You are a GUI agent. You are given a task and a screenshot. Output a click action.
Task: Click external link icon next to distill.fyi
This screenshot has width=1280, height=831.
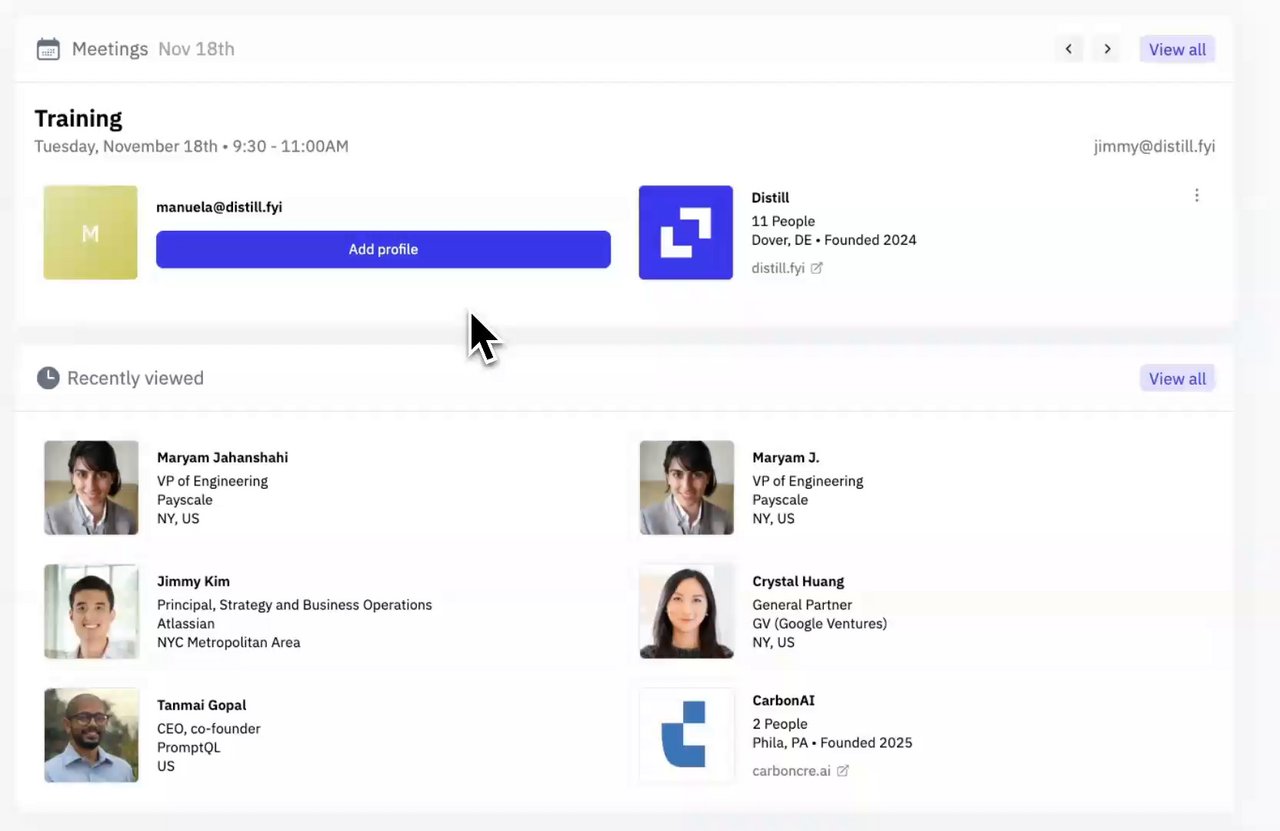tap(817, 268)
